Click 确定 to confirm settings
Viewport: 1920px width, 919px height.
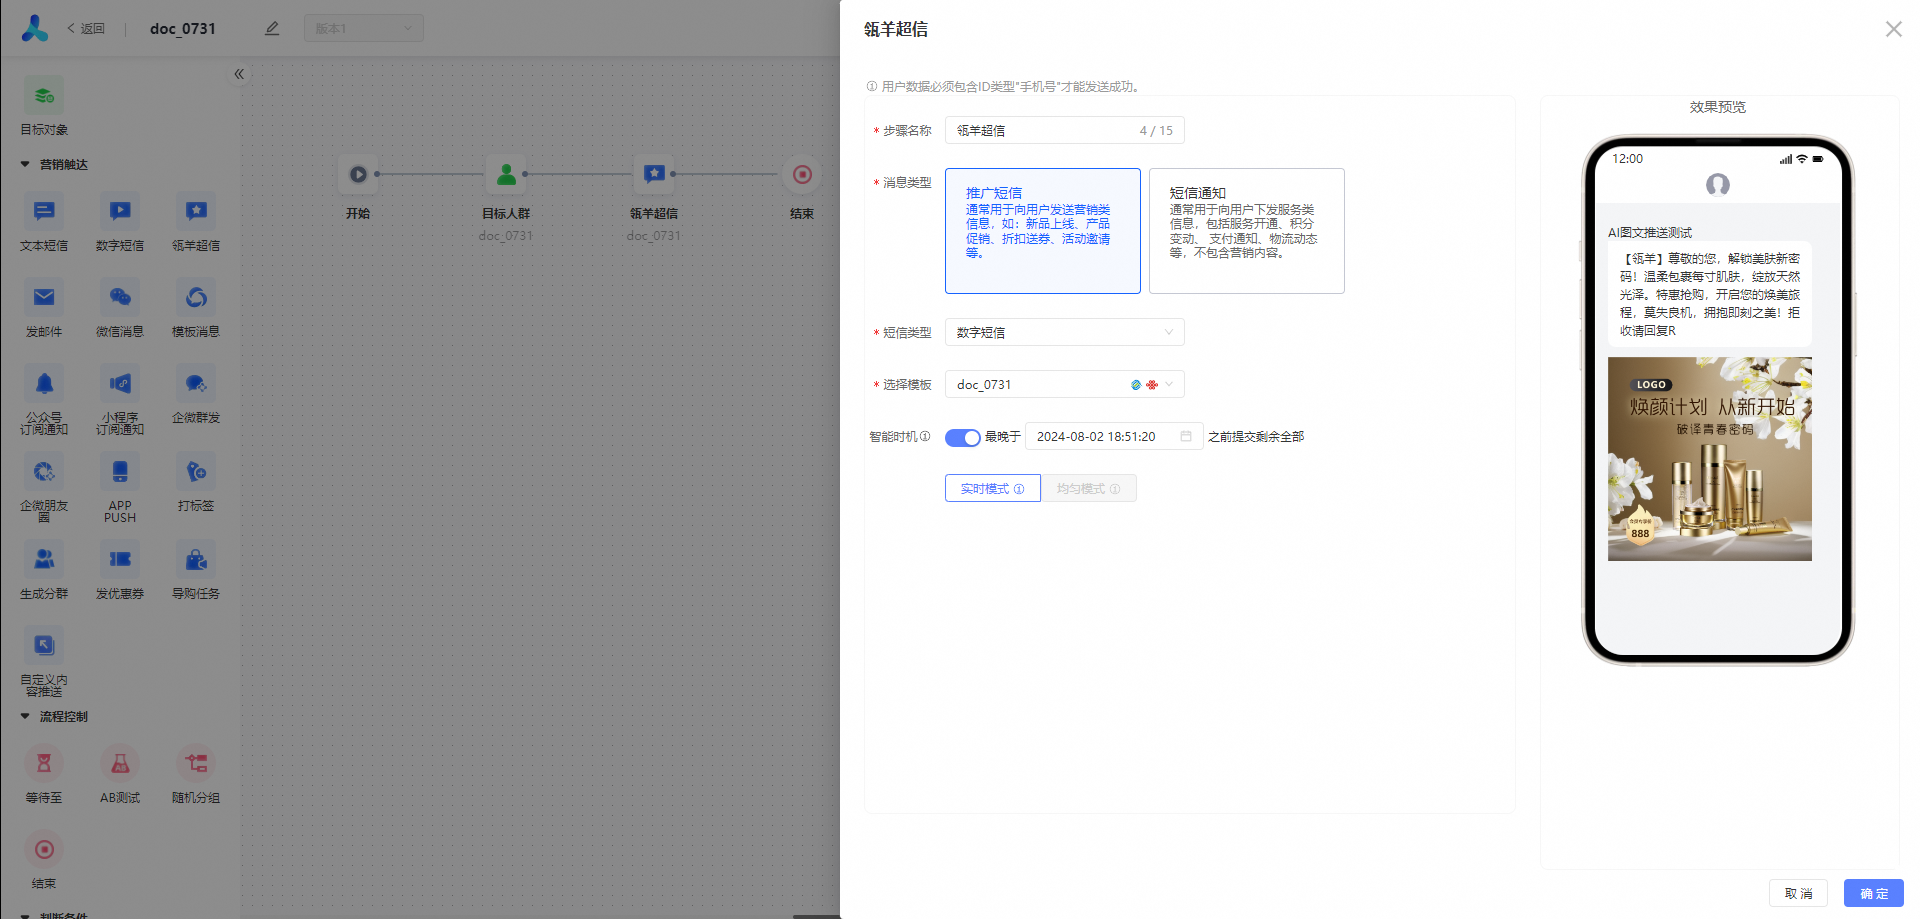click(x=1874, y=893)
